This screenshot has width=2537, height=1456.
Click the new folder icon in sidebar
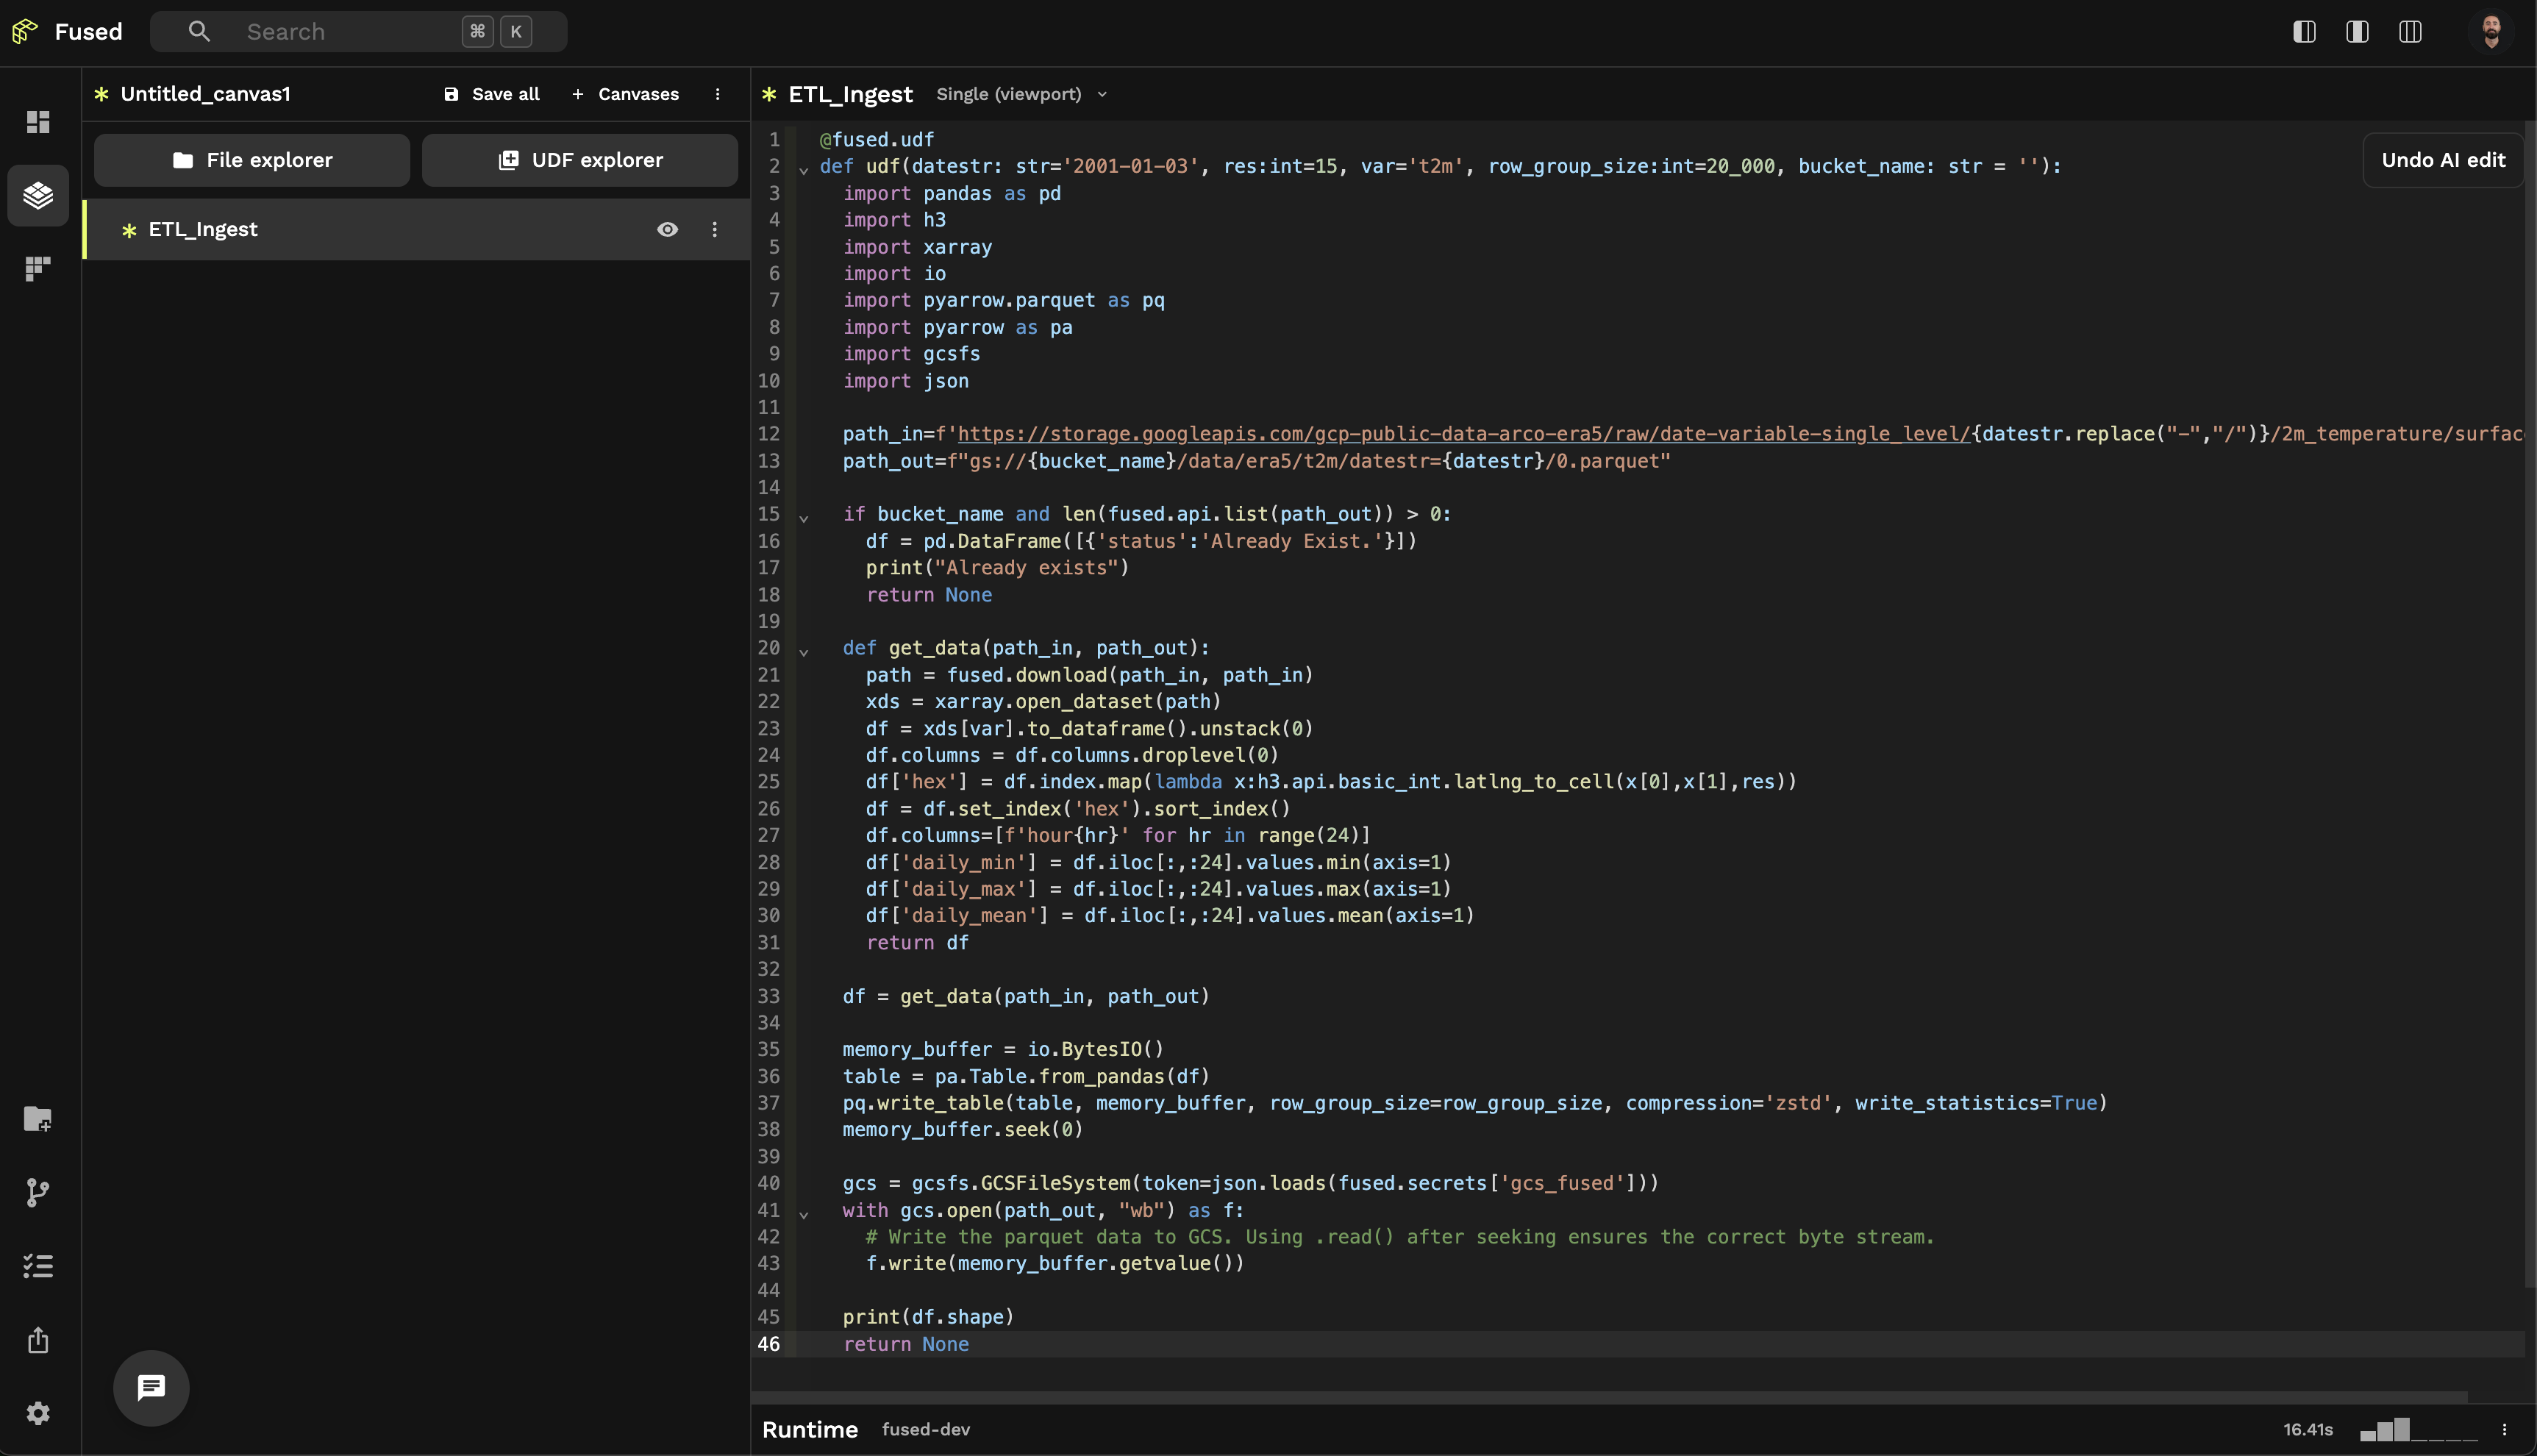tap(38, 1119)
